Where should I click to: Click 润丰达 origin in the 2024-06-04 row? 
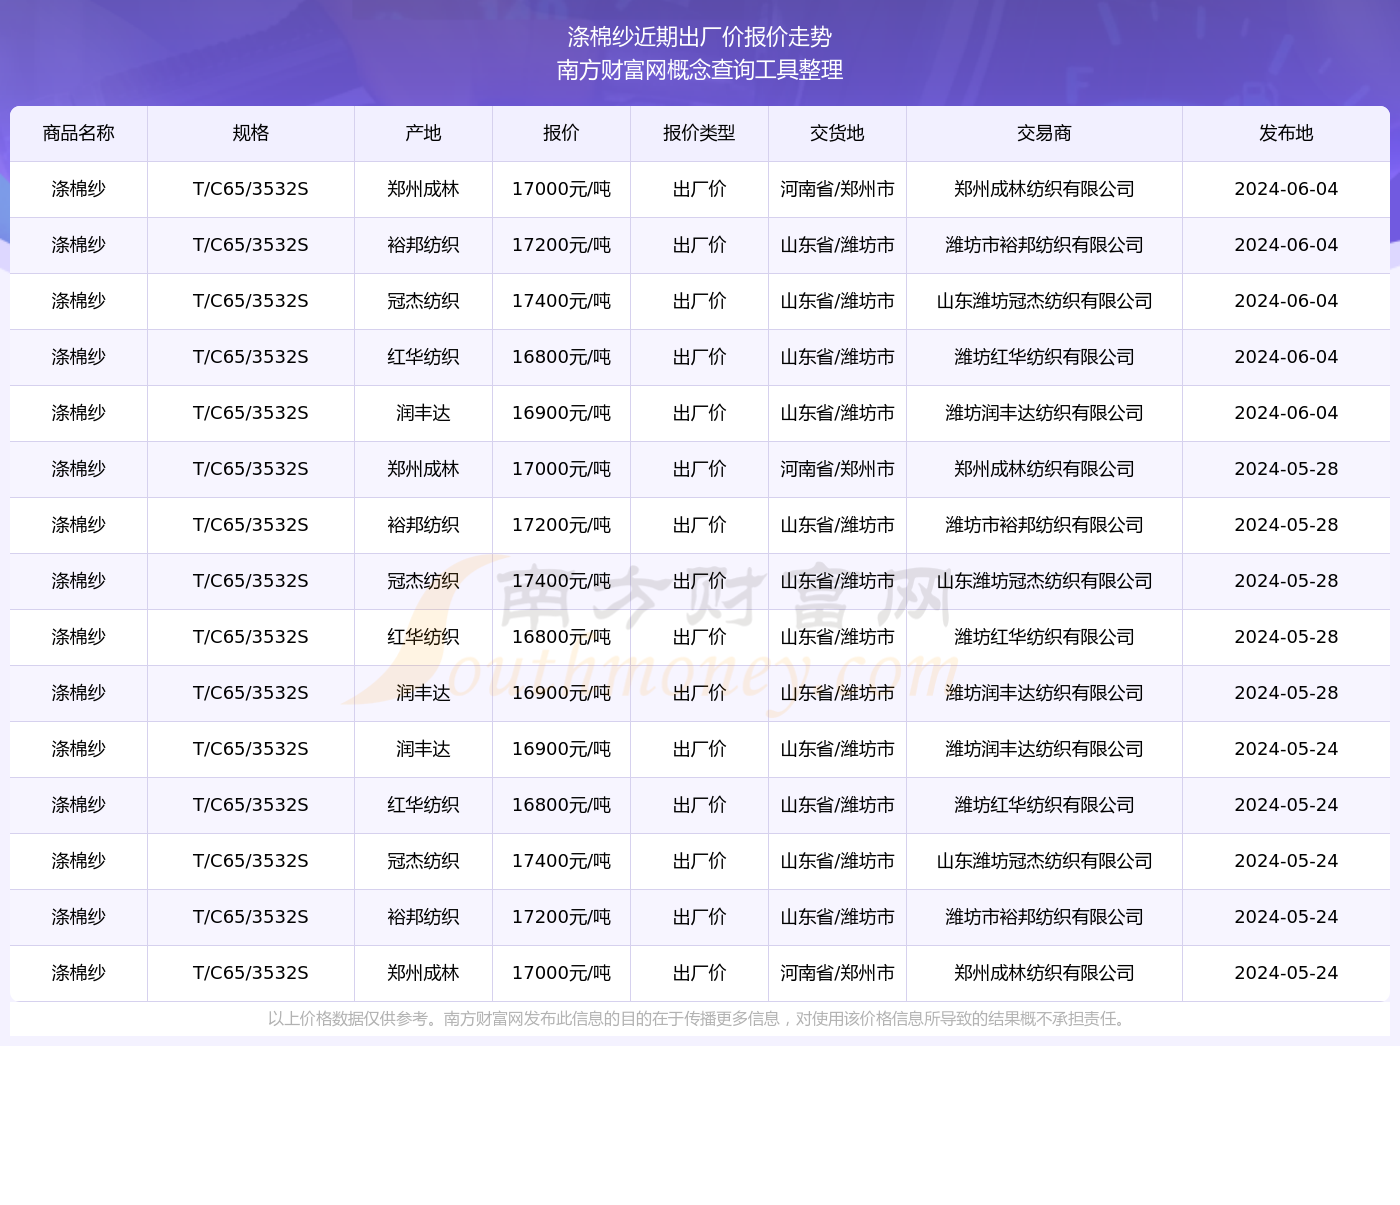pos(423,413)
